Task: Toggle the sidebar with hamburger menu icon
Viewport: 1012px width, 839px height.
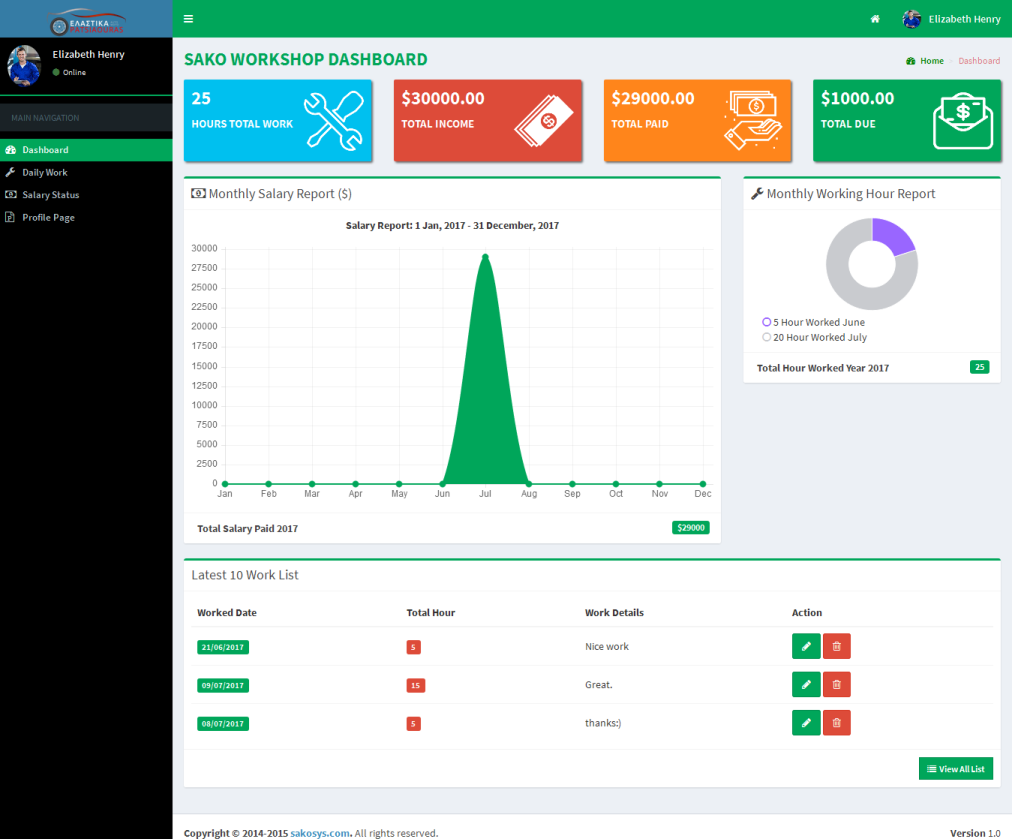Action: [188, 19]
